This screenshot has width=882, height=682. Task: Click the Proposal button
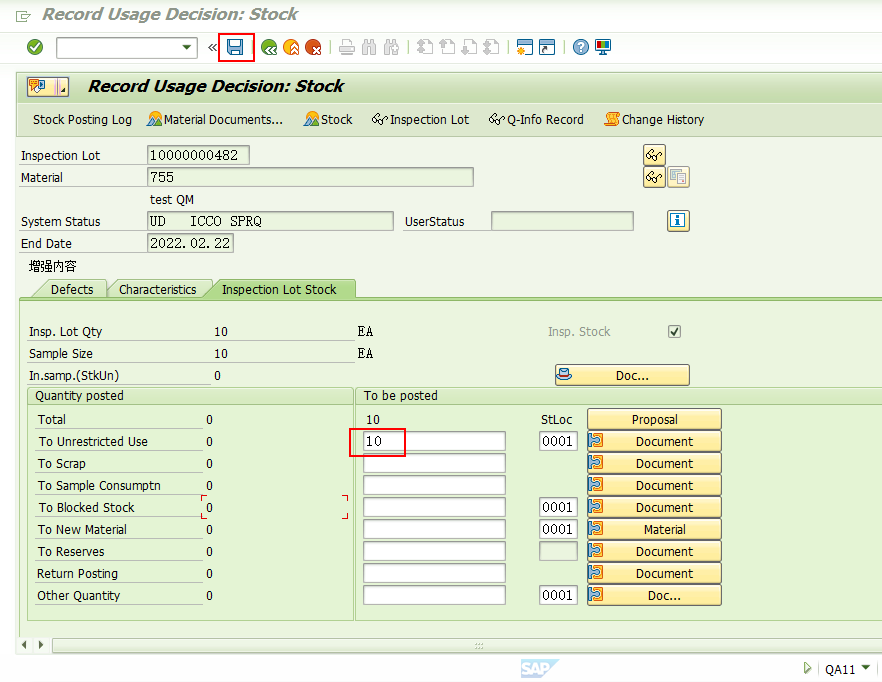tap(653, 418)
